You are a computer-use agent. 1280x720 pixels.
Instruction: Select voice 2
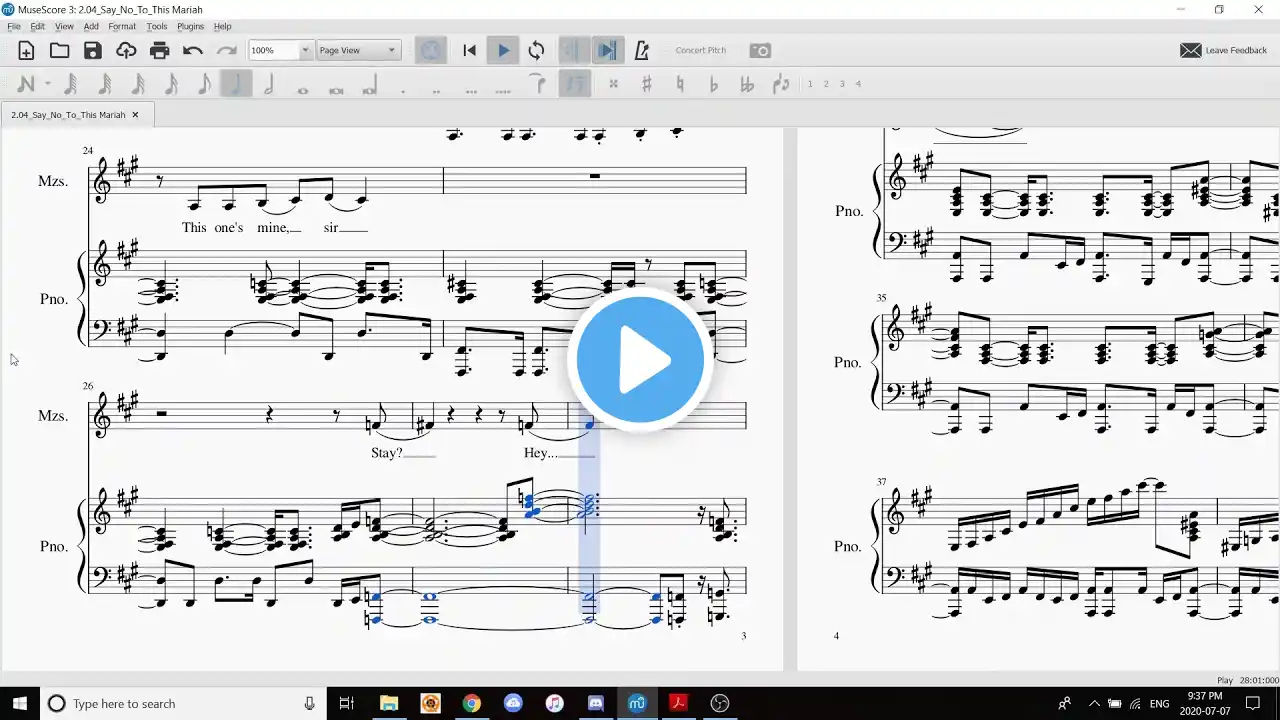826,84
